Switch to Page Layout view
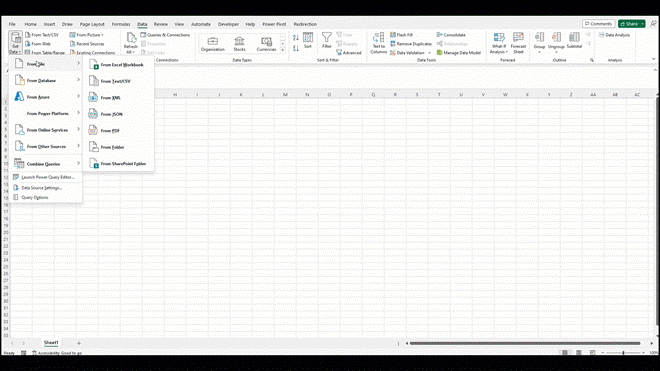 pos(579,352)
